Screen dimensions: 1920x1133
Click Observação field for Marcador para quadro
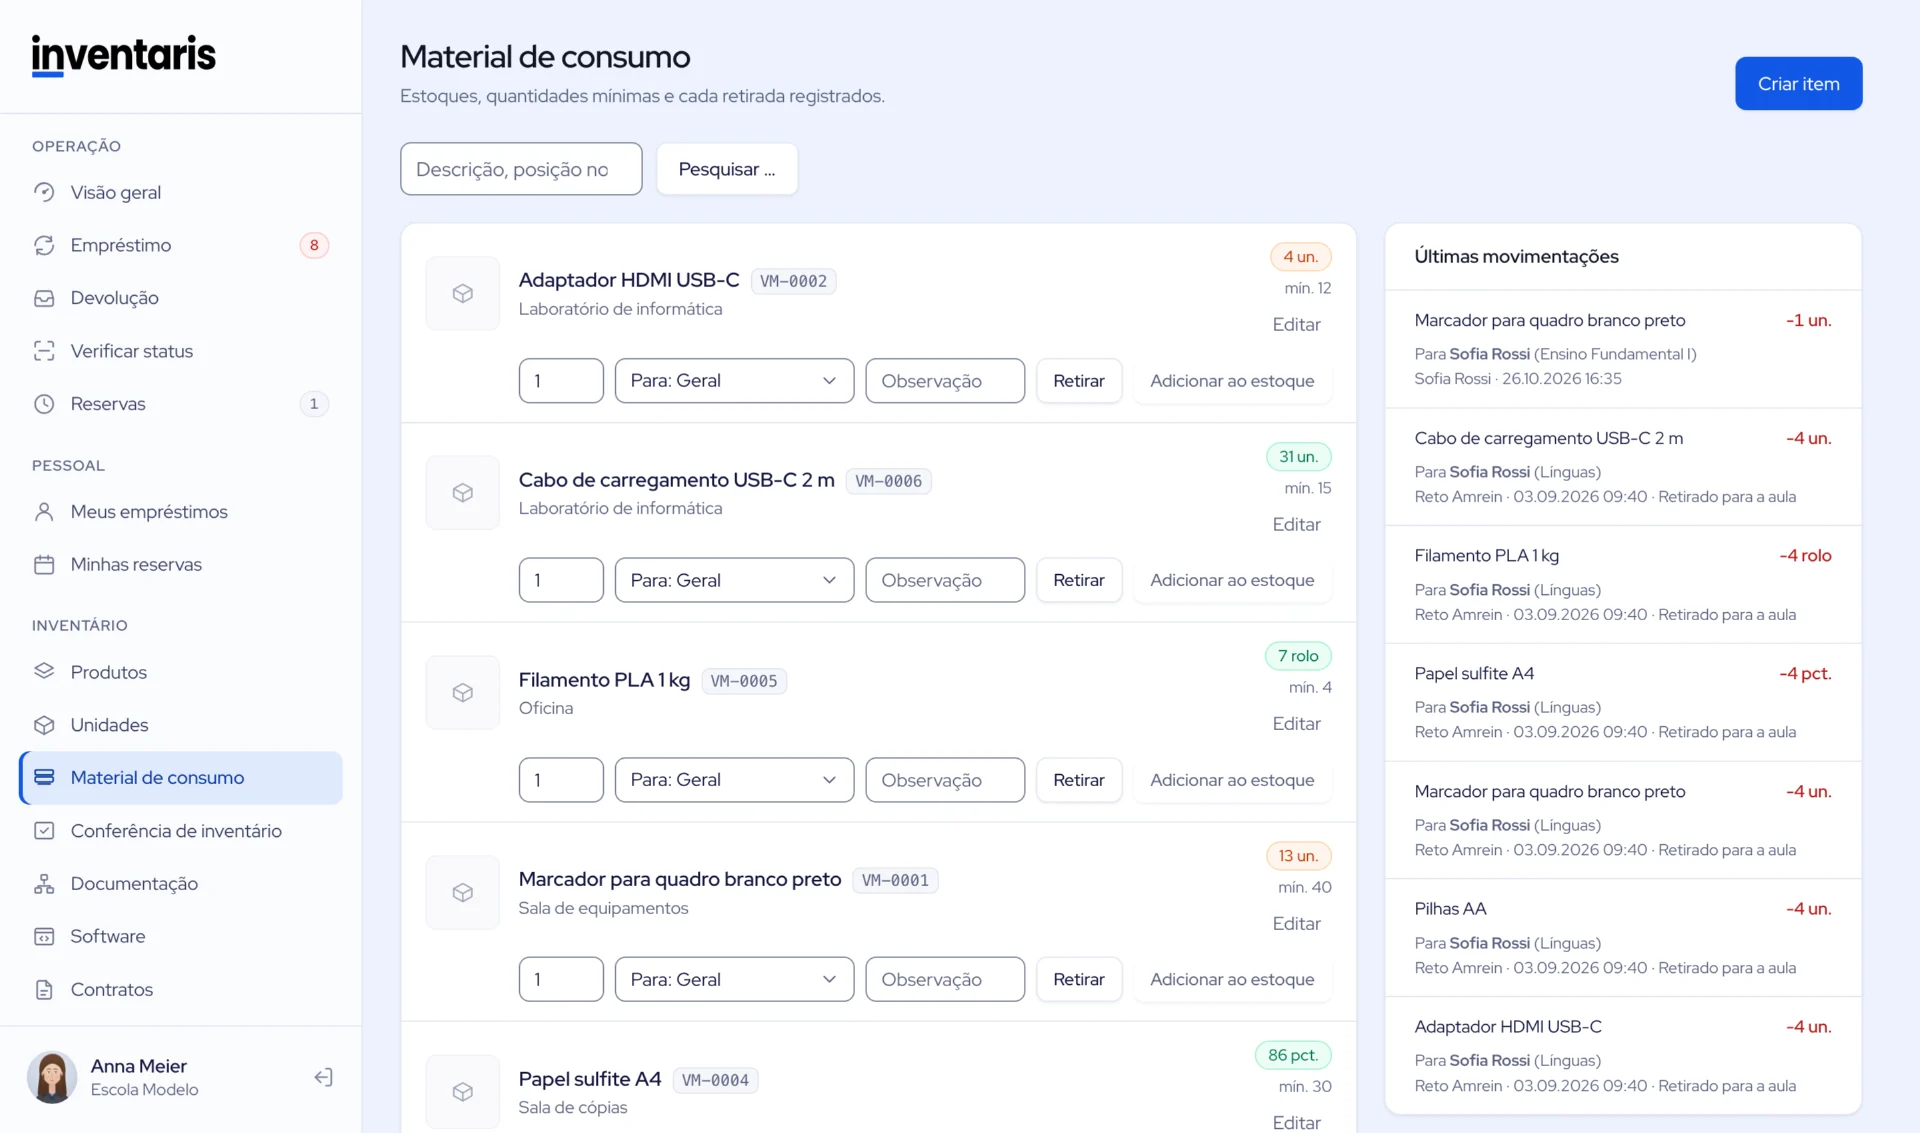(x=945, y=979)
